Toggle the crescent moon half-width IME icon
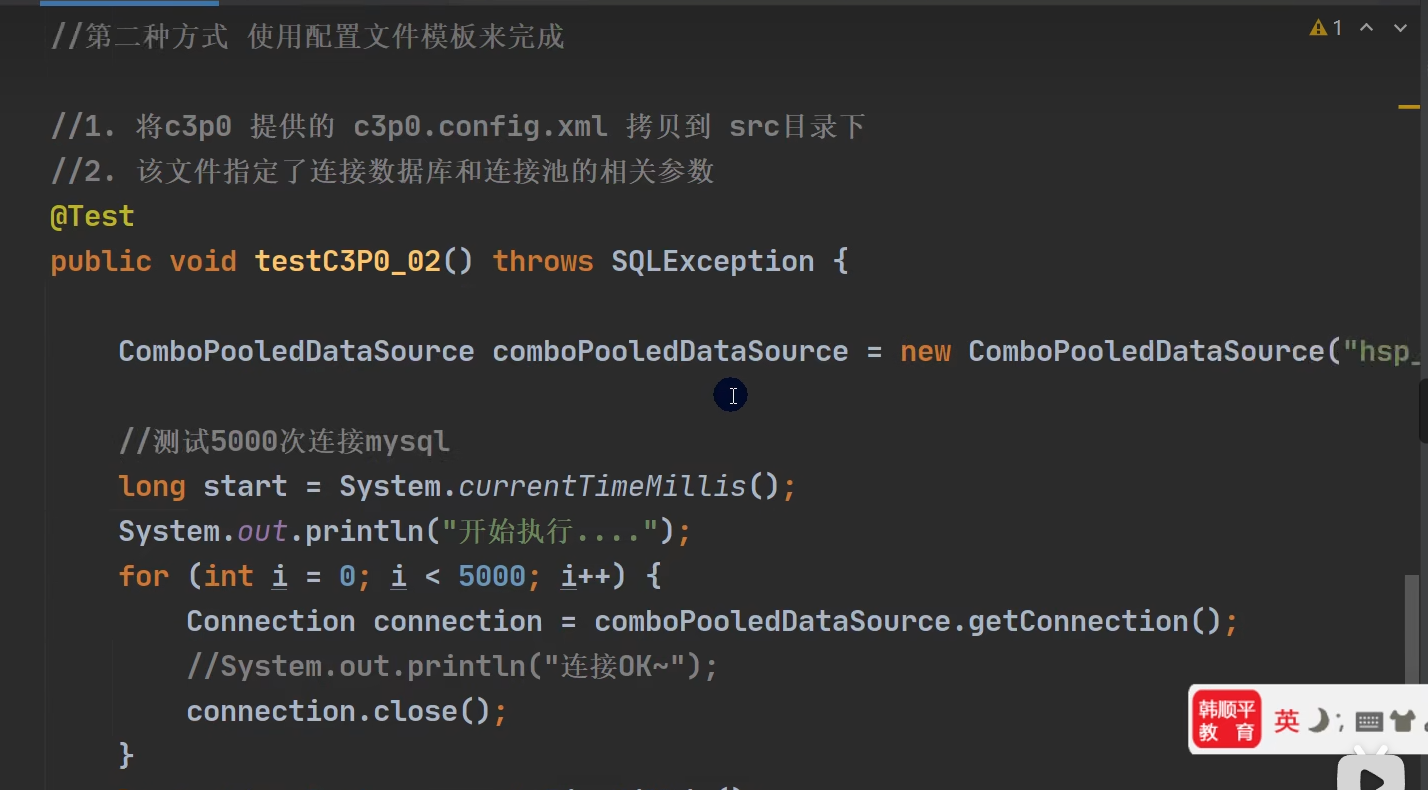Screen dimensions: 1428x790 pyautogui.click(x=1319, y=720)
